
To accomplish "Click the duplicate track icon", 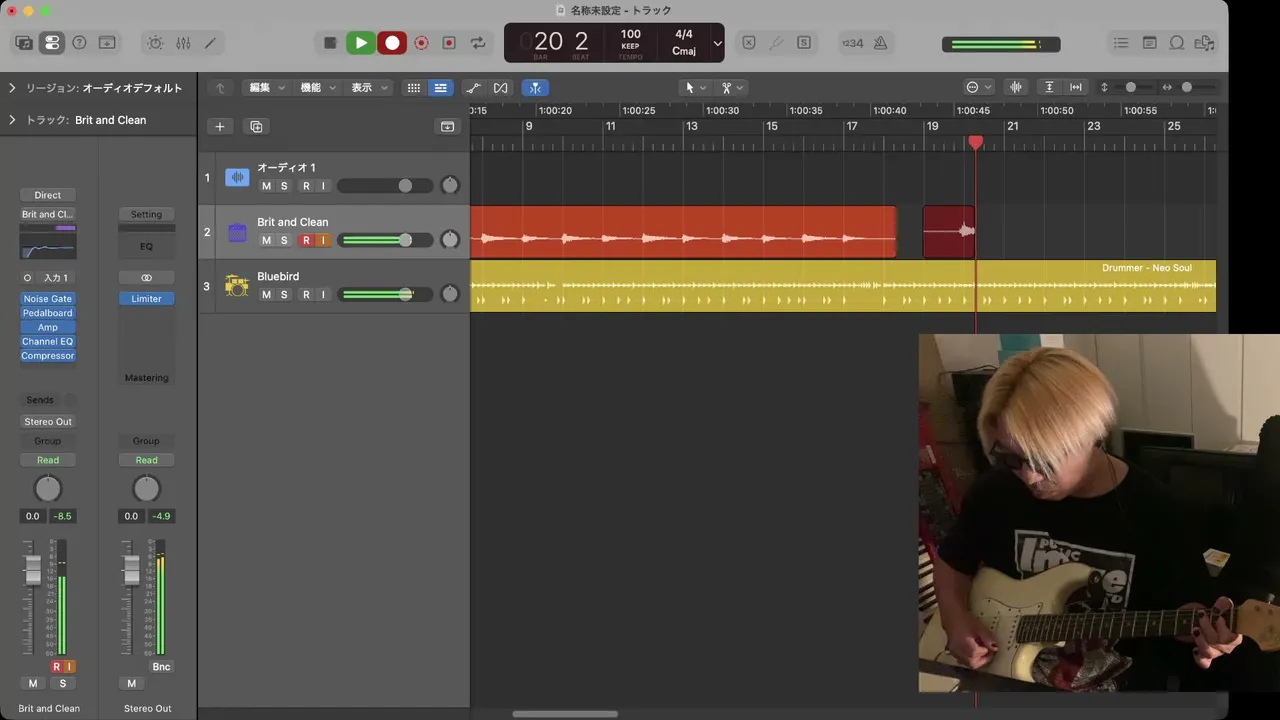I will point(256,127).
